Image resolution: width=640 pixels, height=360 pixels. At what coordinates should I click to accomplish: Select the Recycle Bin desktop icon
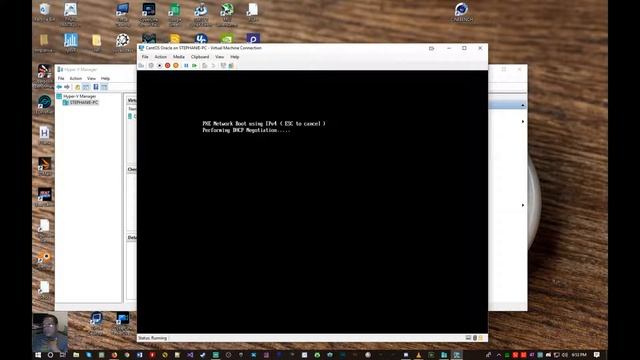(44, 12)
